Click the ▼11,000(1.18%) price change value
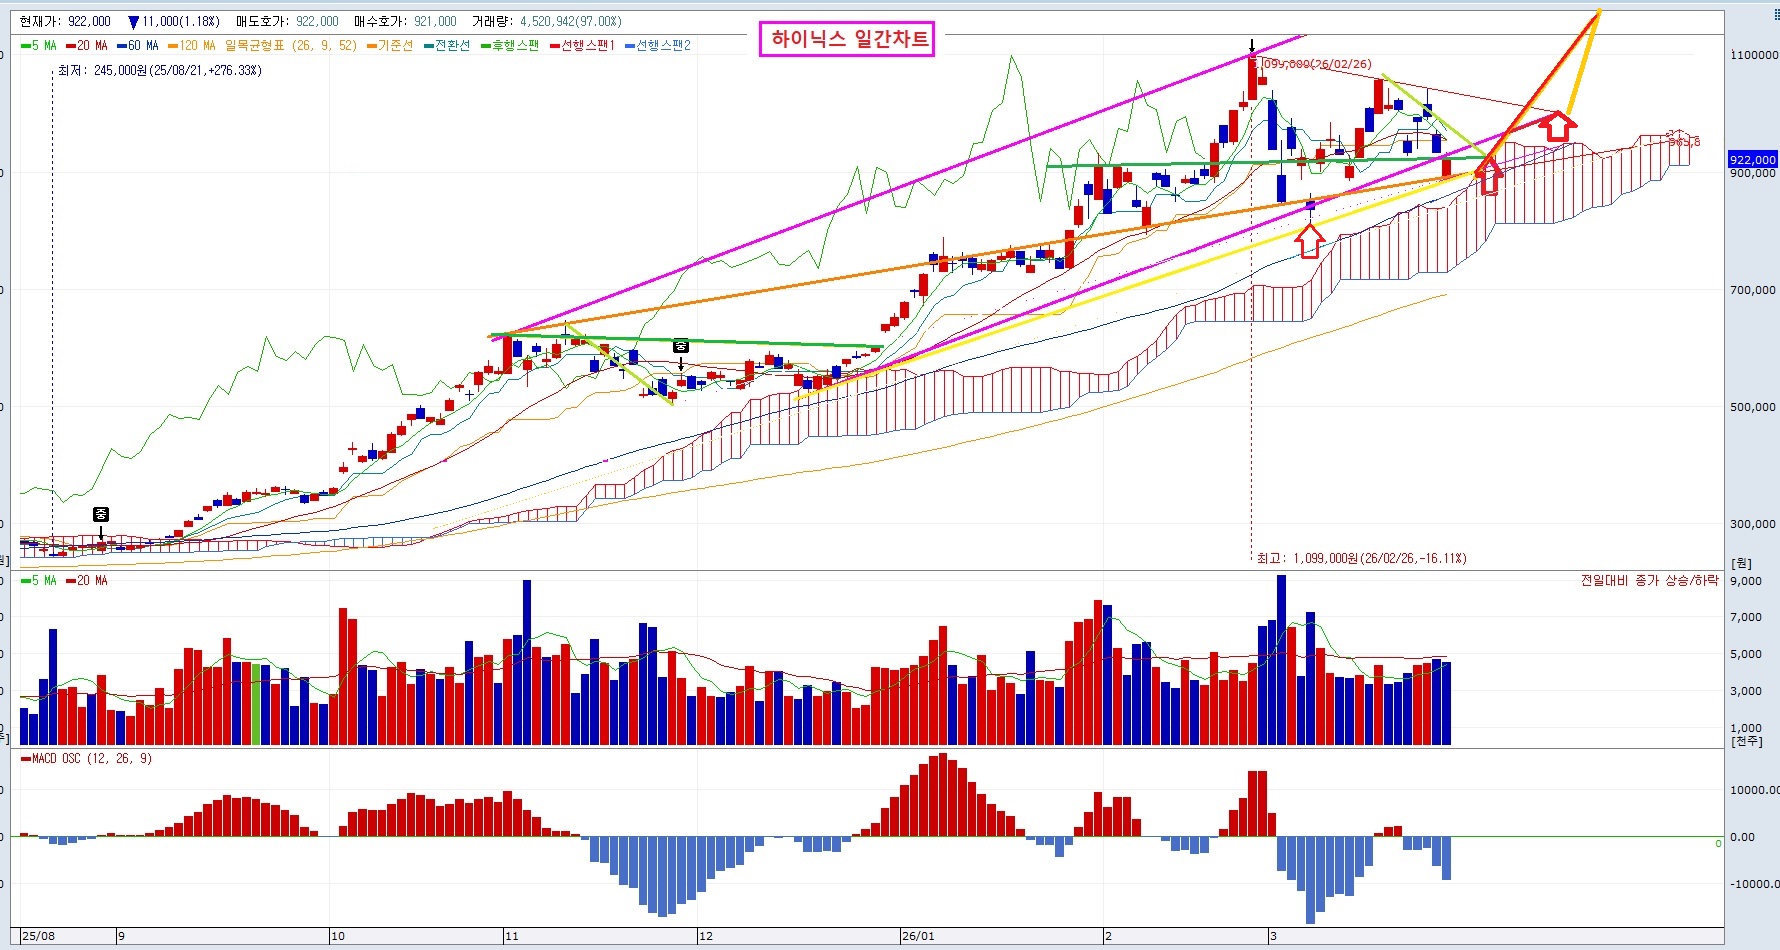The image size is (1780, 950). pyautogui.click(x=174, y=21)
